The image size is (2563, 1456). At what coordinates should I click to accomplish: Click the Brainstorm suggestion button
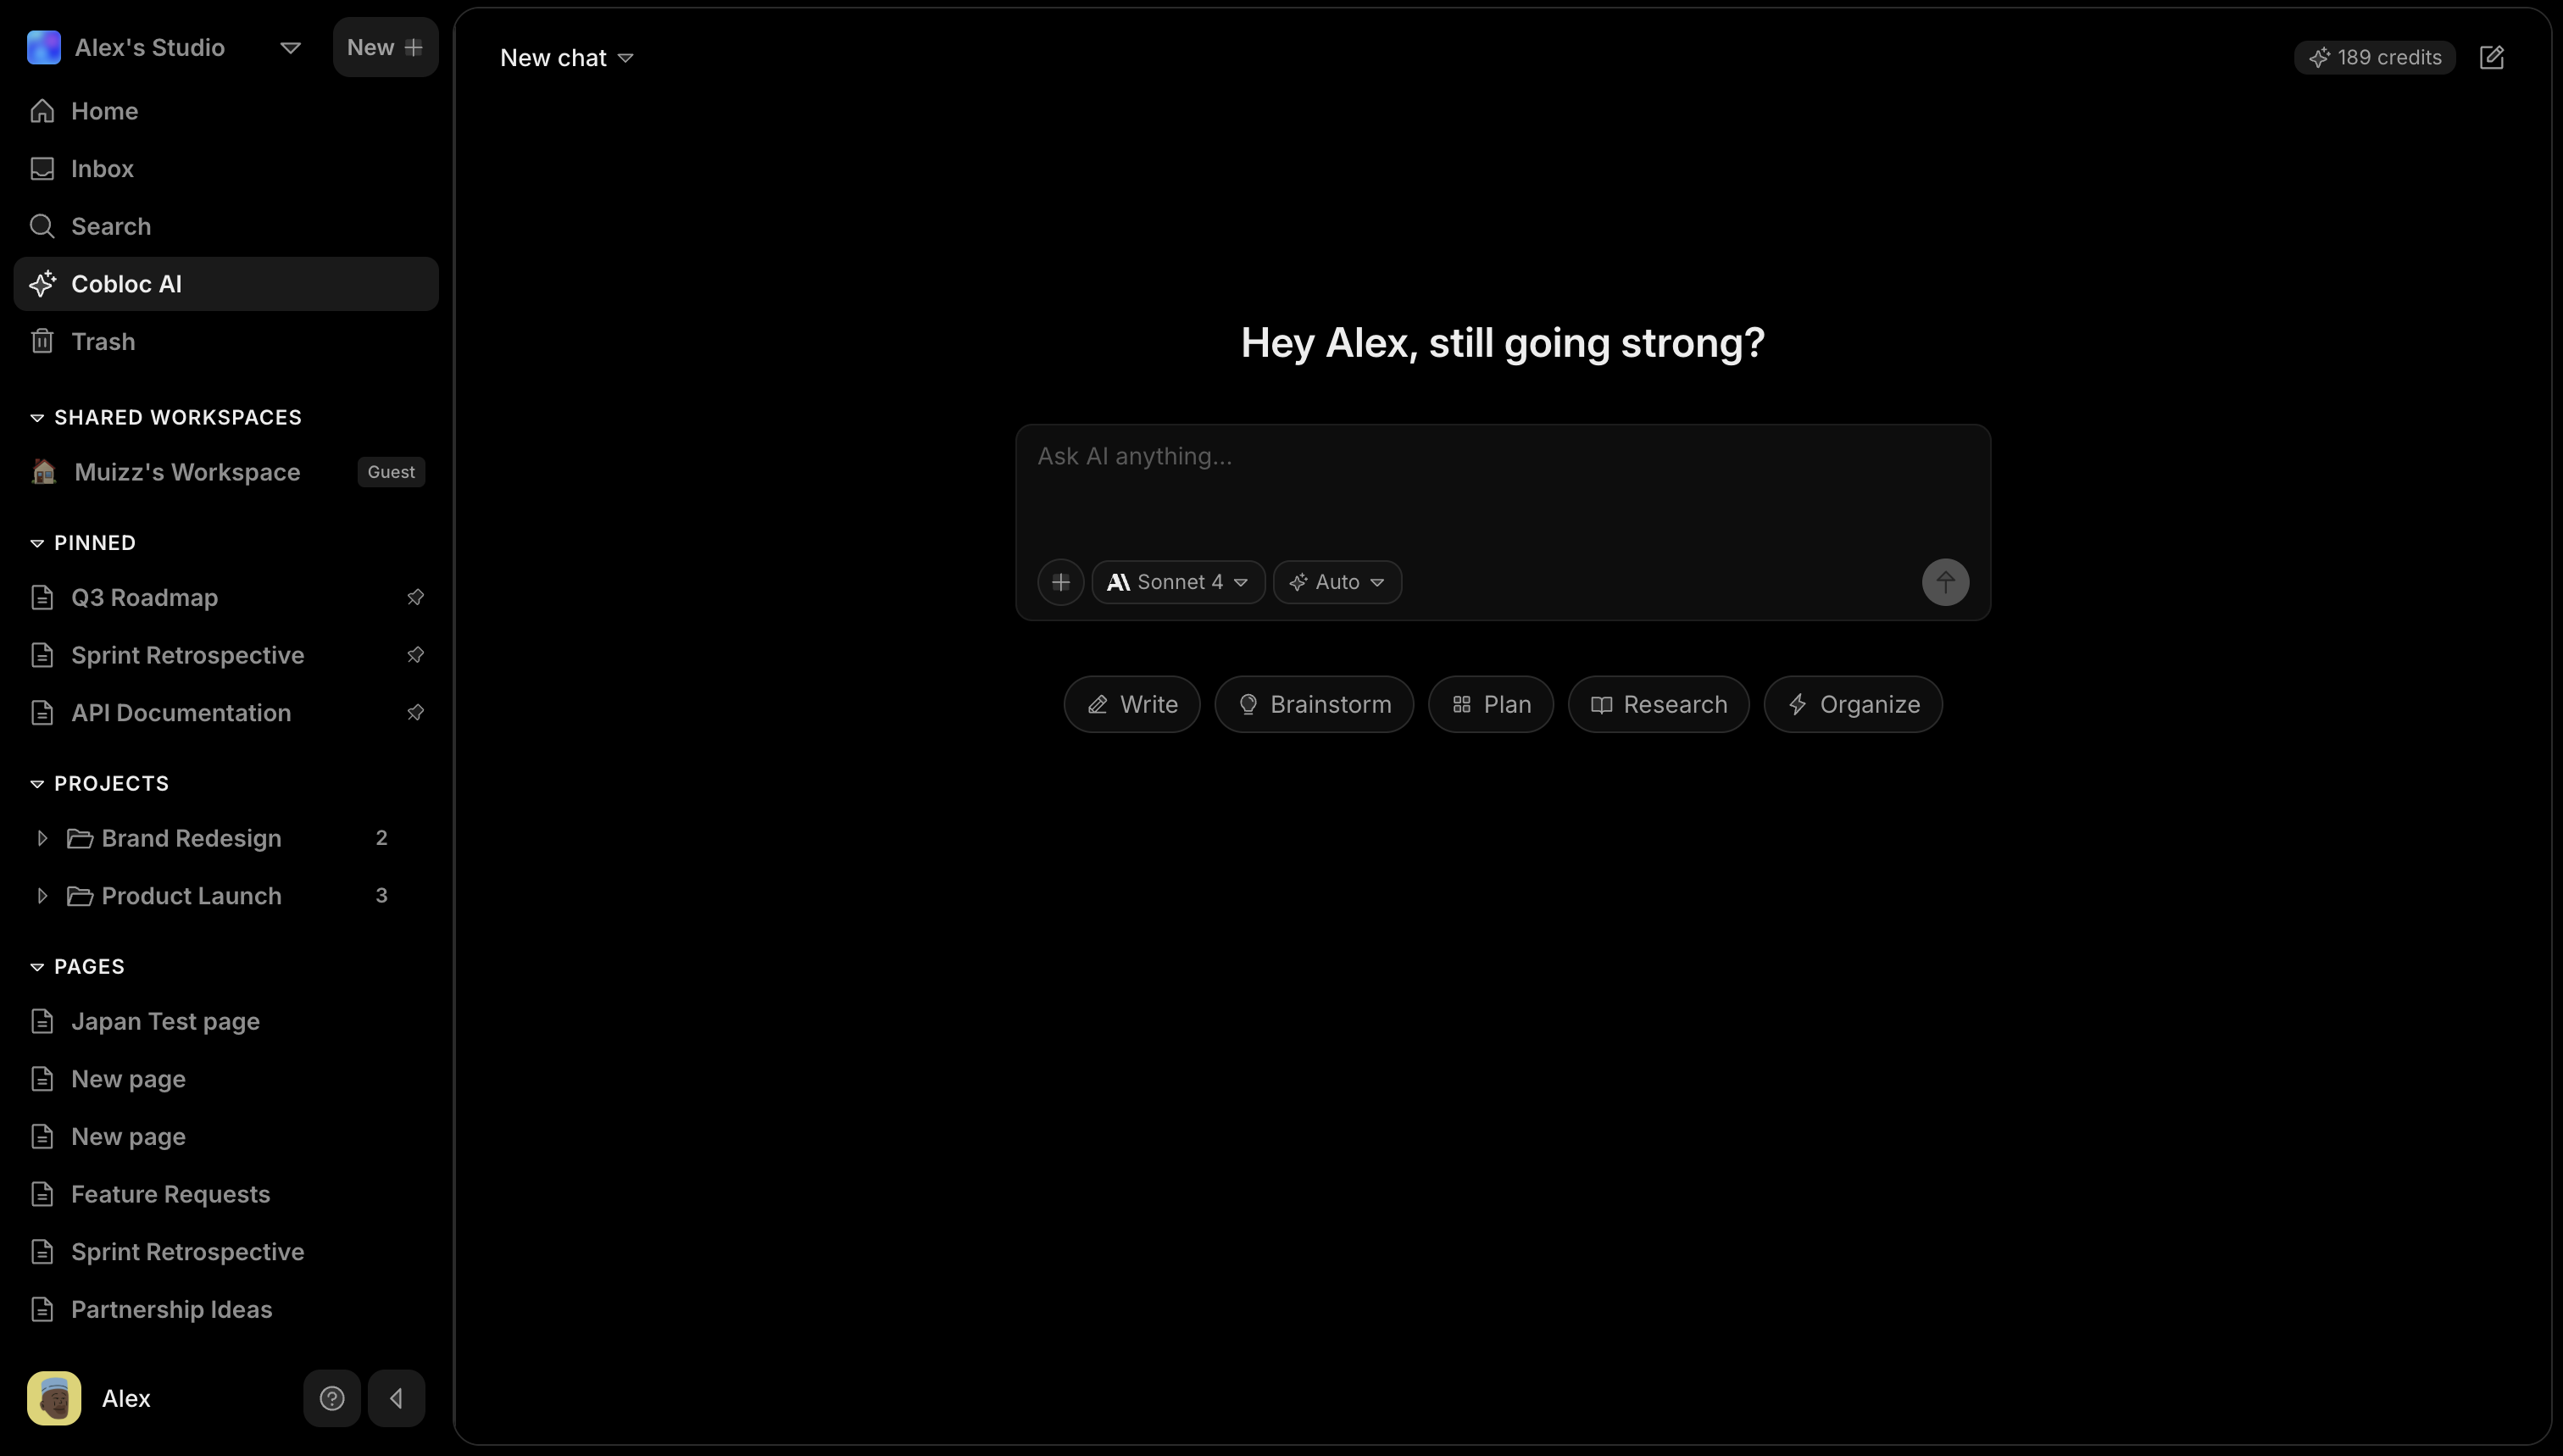click(x=1313, y=703)
